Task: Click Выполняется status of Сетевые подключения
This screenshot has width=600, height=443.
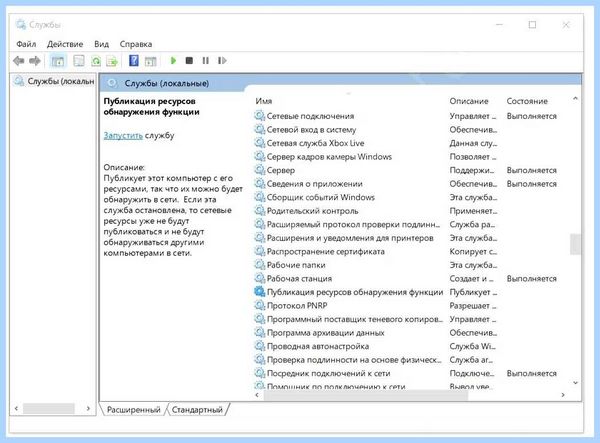Action: point(532,116)
